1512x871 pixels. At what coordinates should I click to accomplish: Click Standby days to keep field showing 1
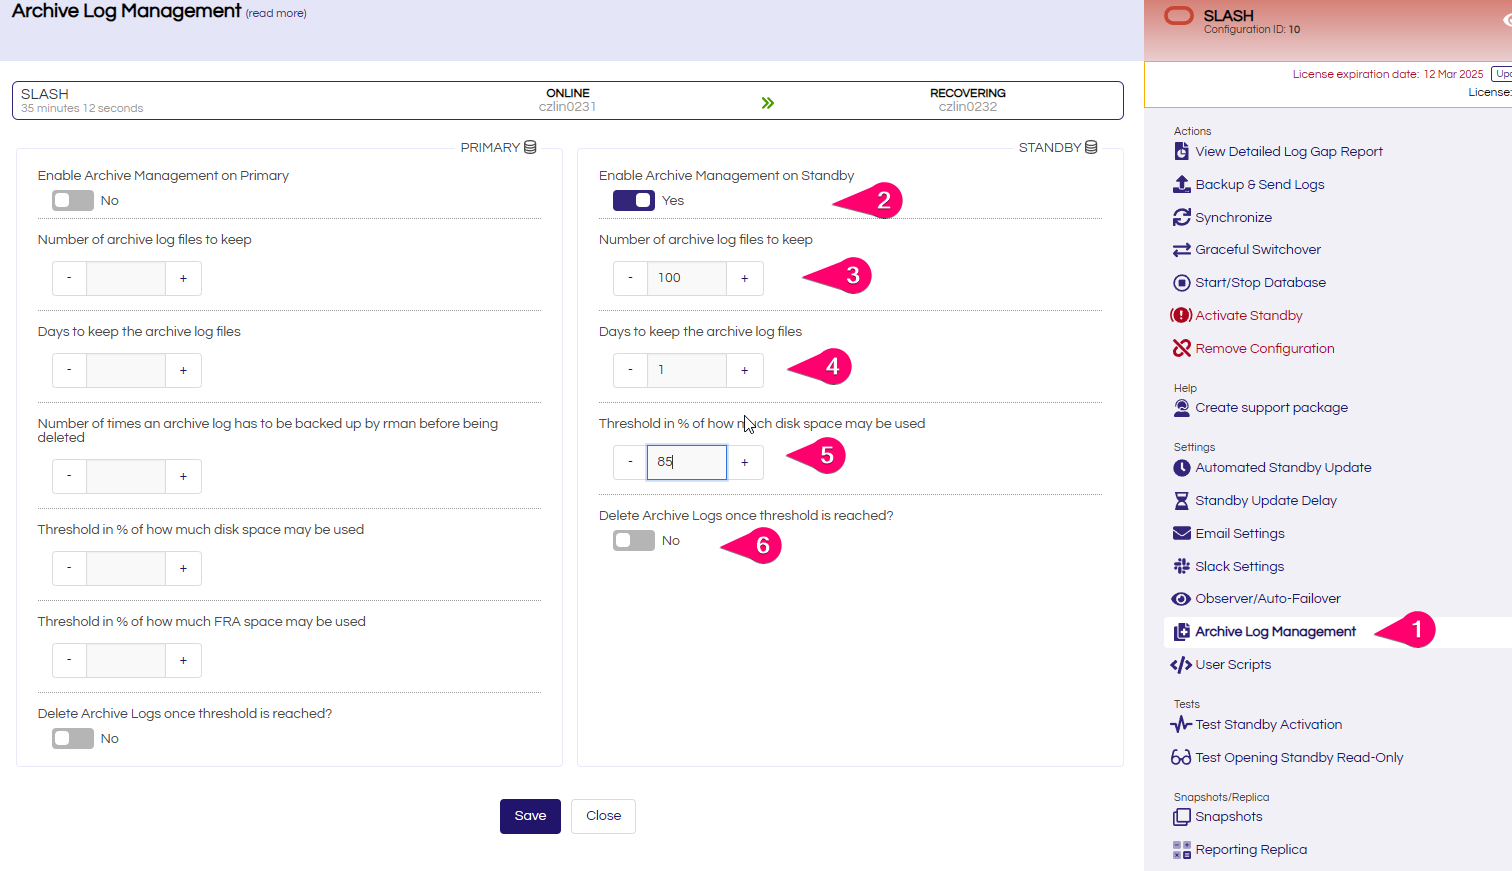click(x=687, y=370)
